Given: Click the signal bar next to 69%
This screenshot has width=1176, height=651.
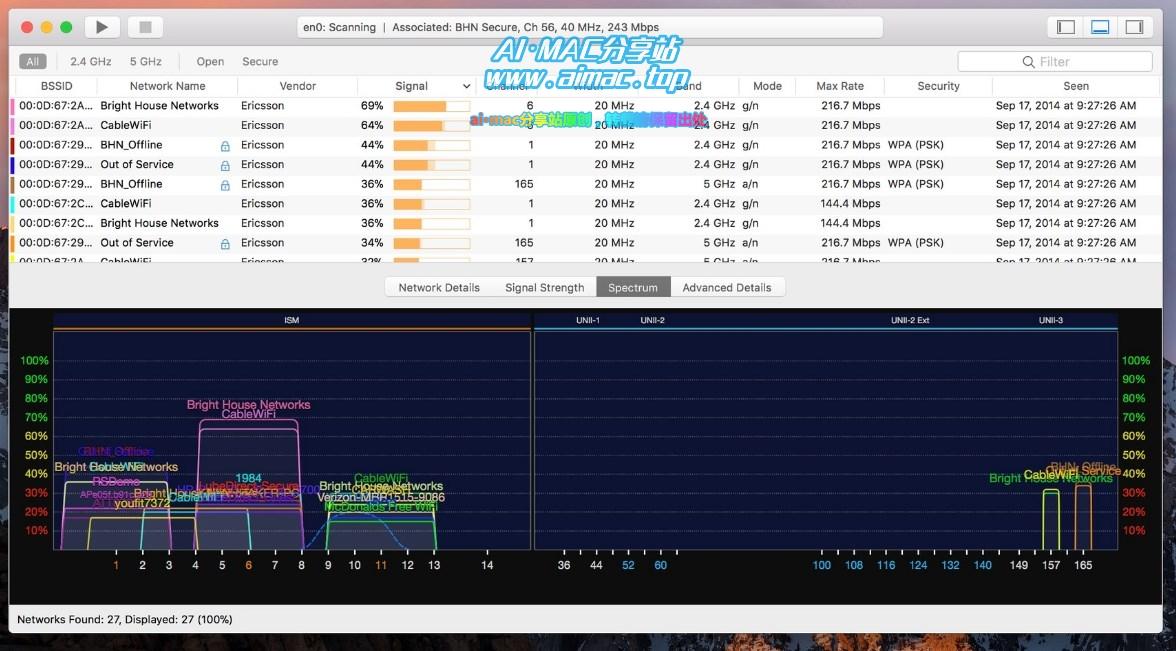Looking at the screenshot, I should coord(432,106).
